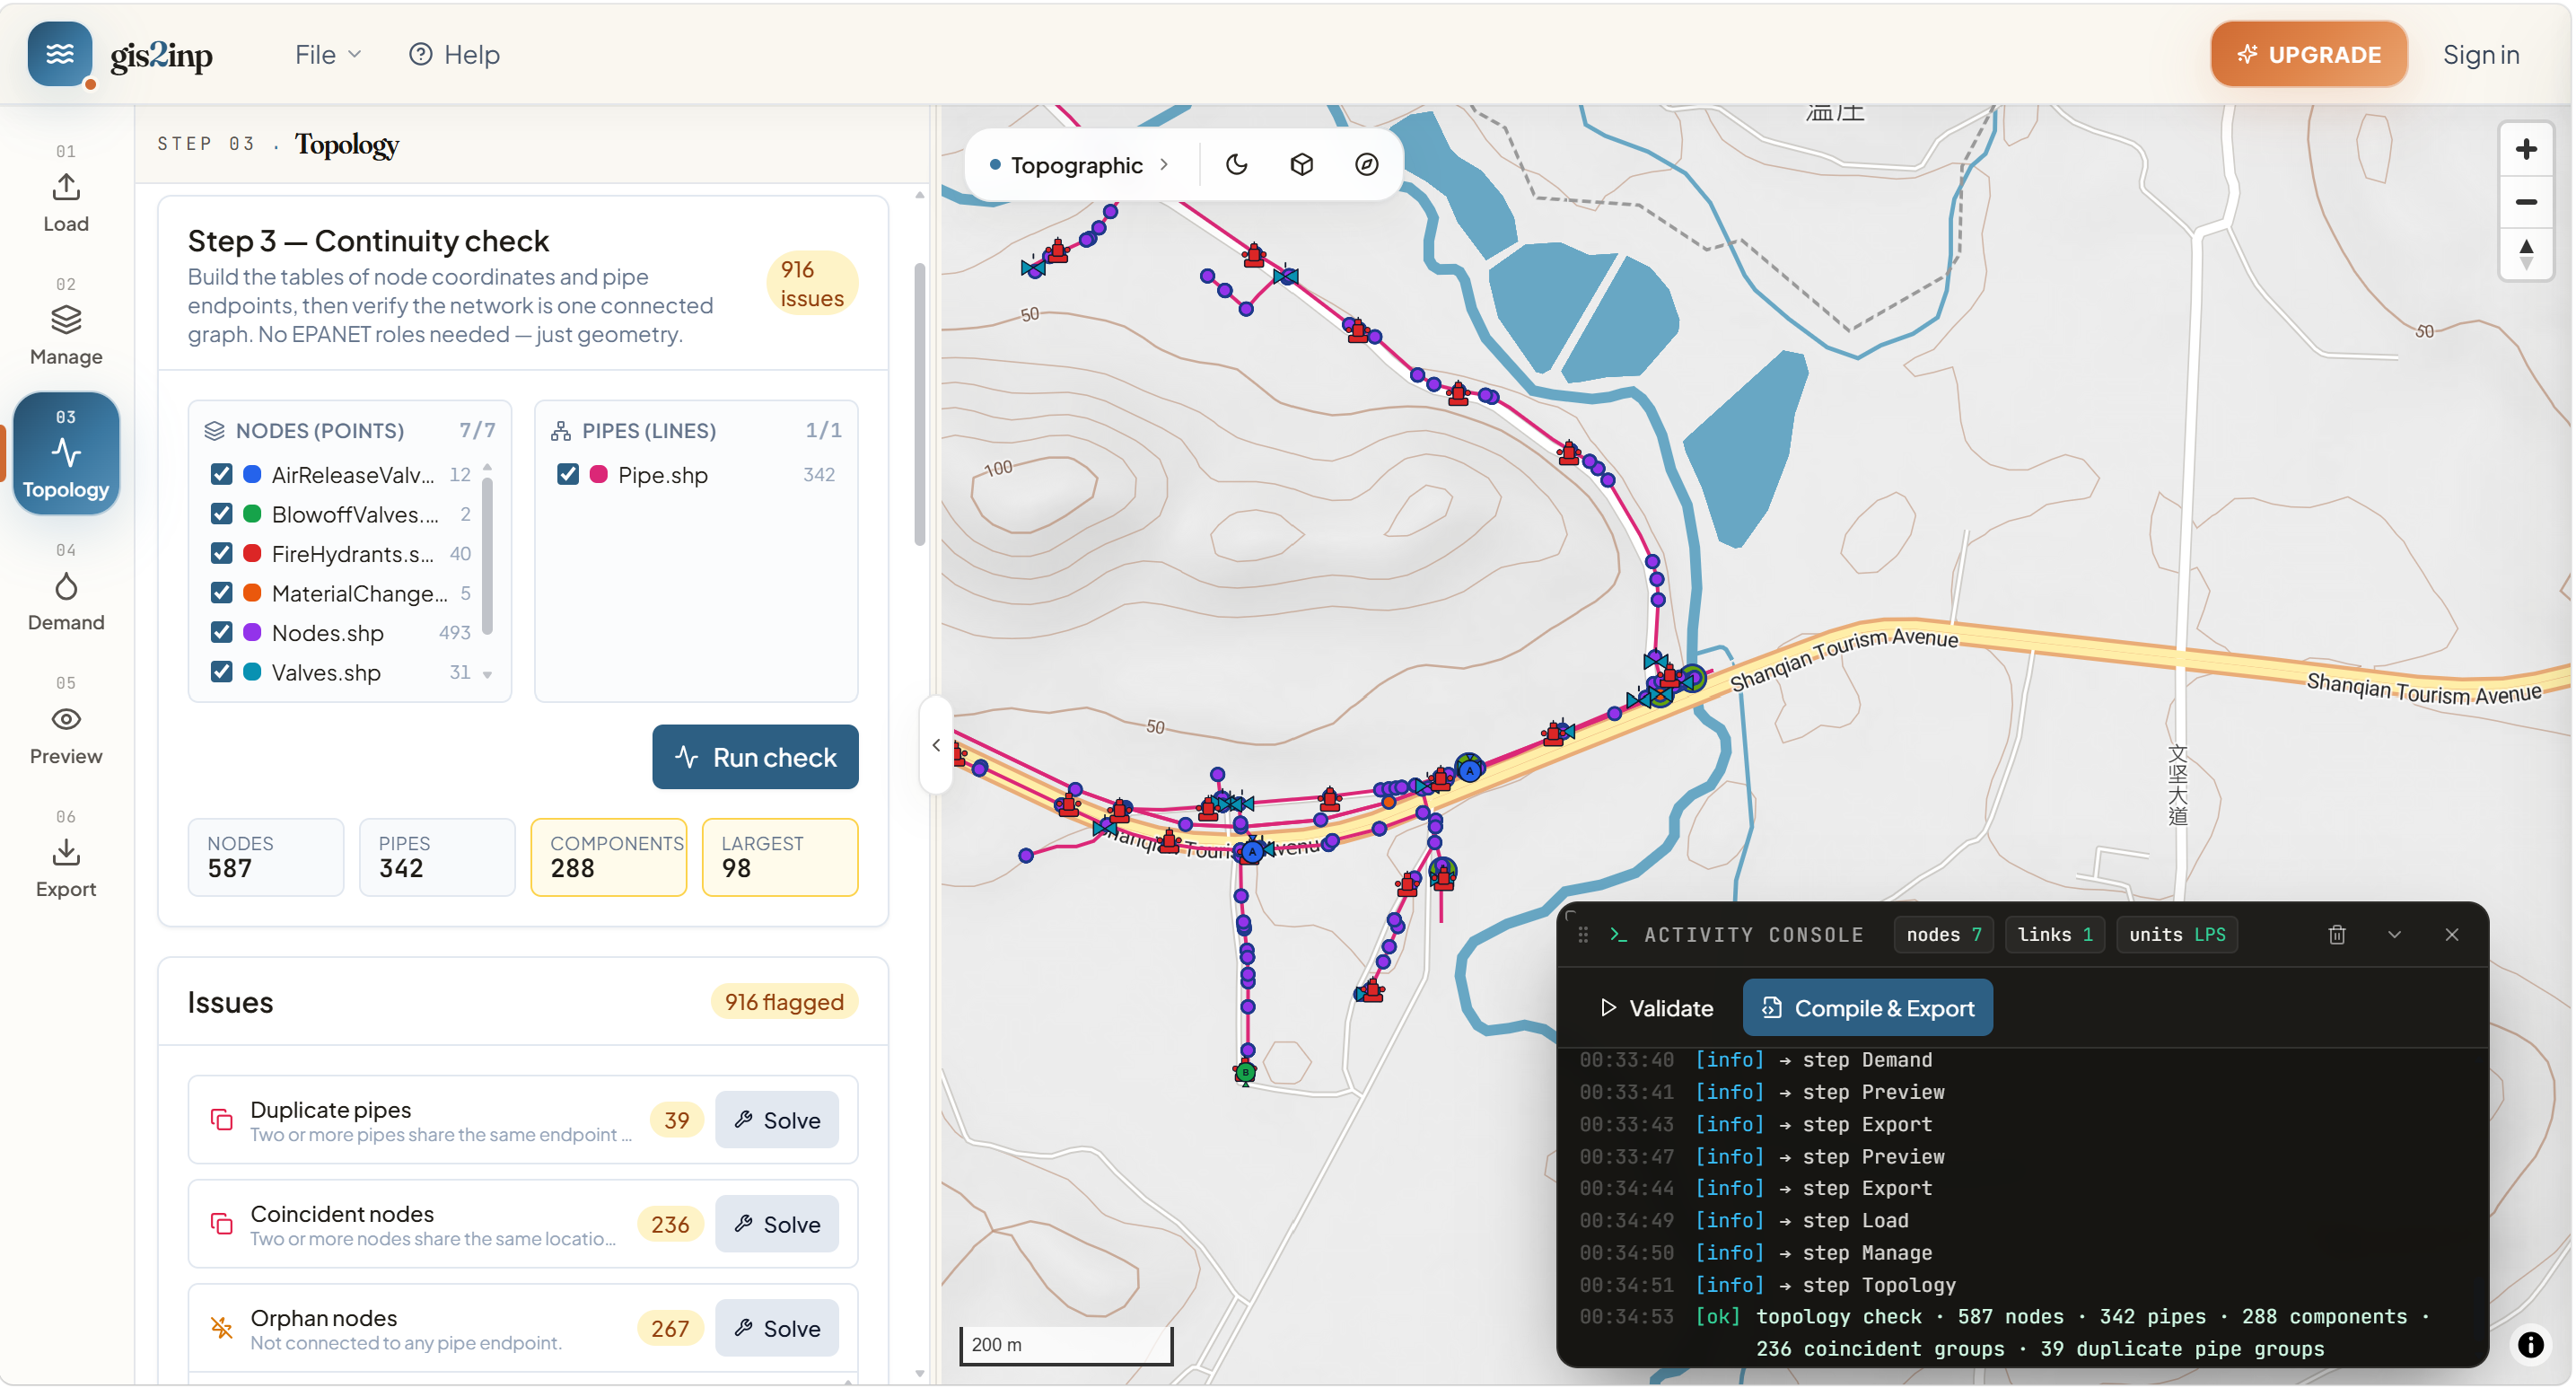Solve the Duplicate pipes issue
This screenshot has height=1388, width=2576.
[x=777, y=1120]
